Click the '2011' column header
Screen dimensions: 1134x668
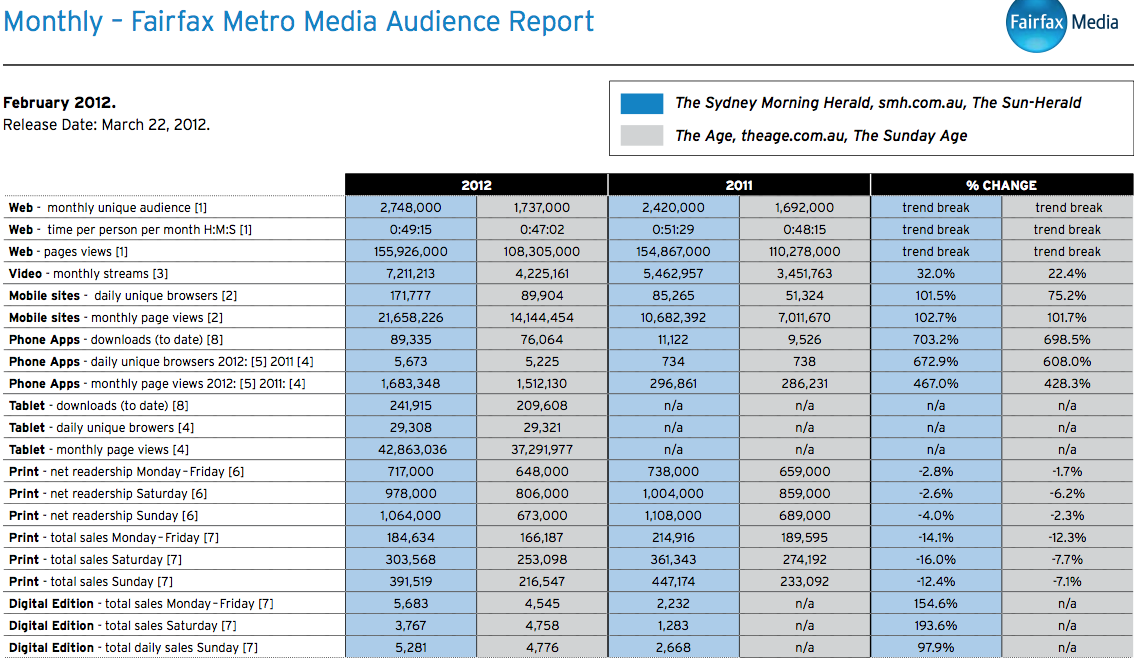click(x=739, y=185)
